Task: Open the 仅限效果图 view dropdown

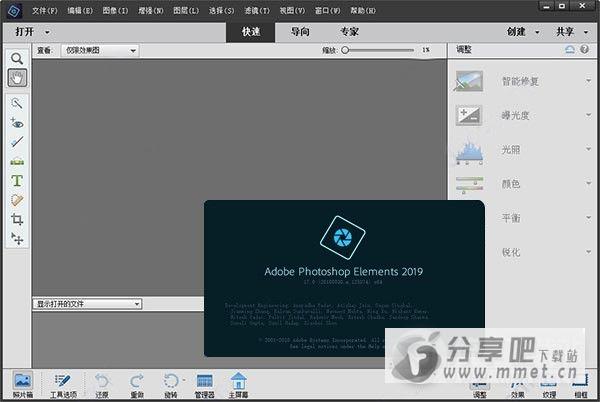Action: [100, 50]
